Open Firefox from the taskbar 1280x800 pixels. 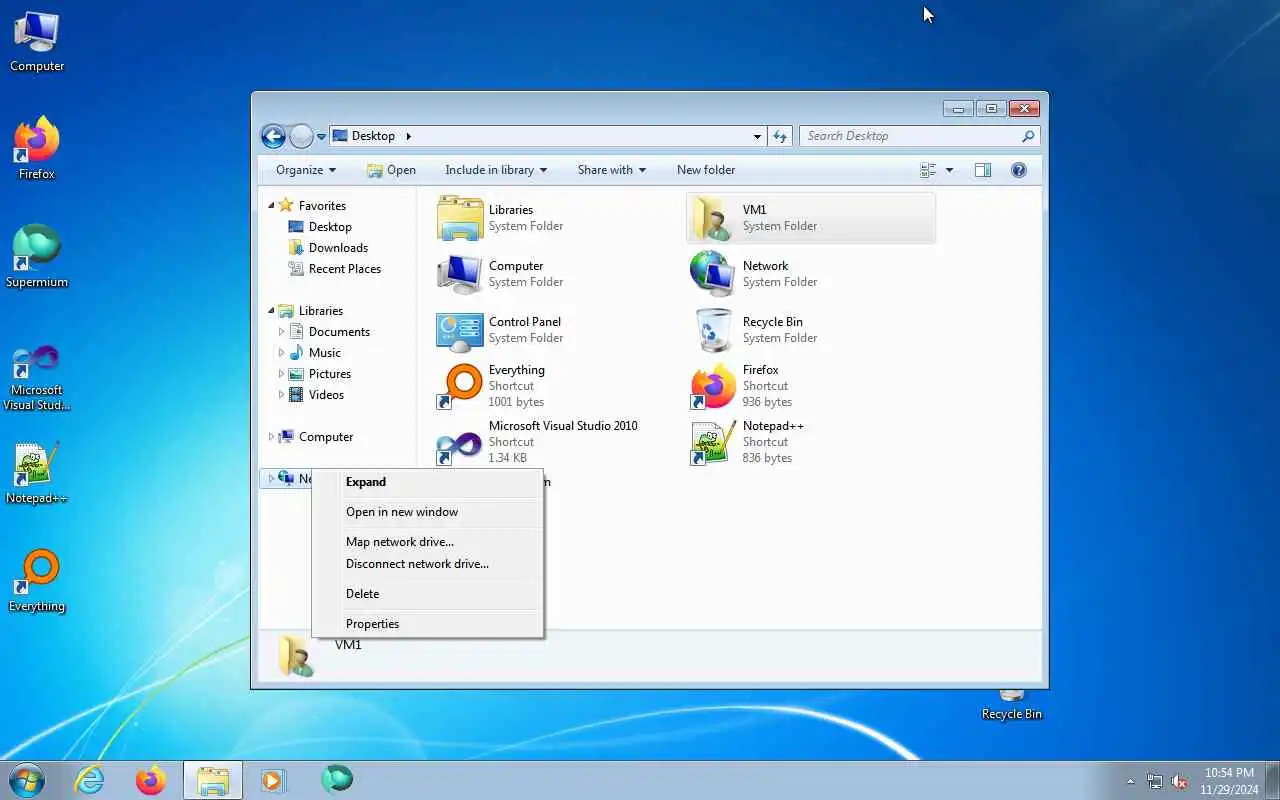[151, 780]
